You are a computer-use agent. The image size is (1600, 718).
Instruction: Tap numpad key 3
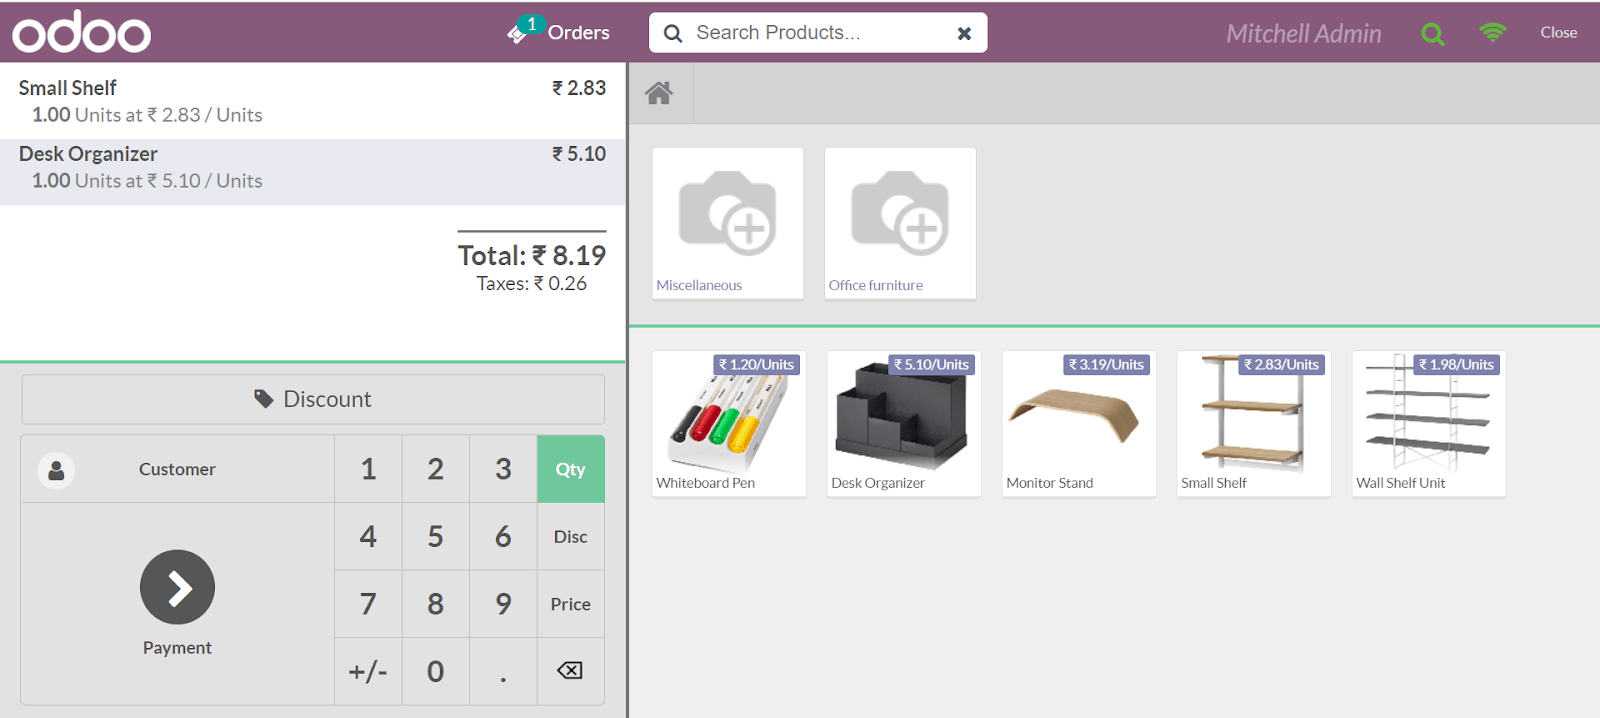pos(503,469)
